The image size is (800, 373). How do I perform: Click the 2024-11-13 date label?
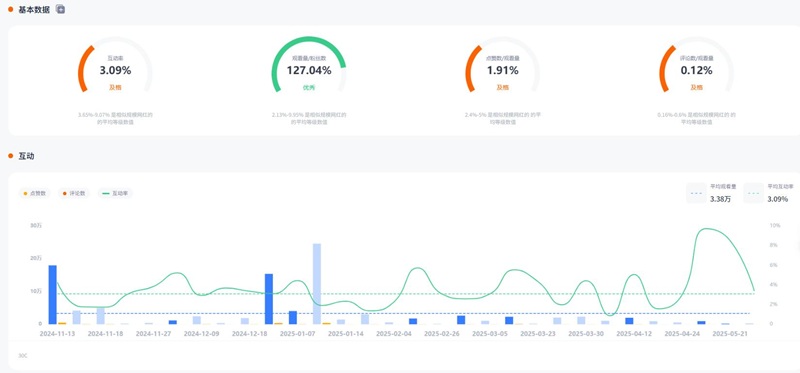(x=57, y=334)
